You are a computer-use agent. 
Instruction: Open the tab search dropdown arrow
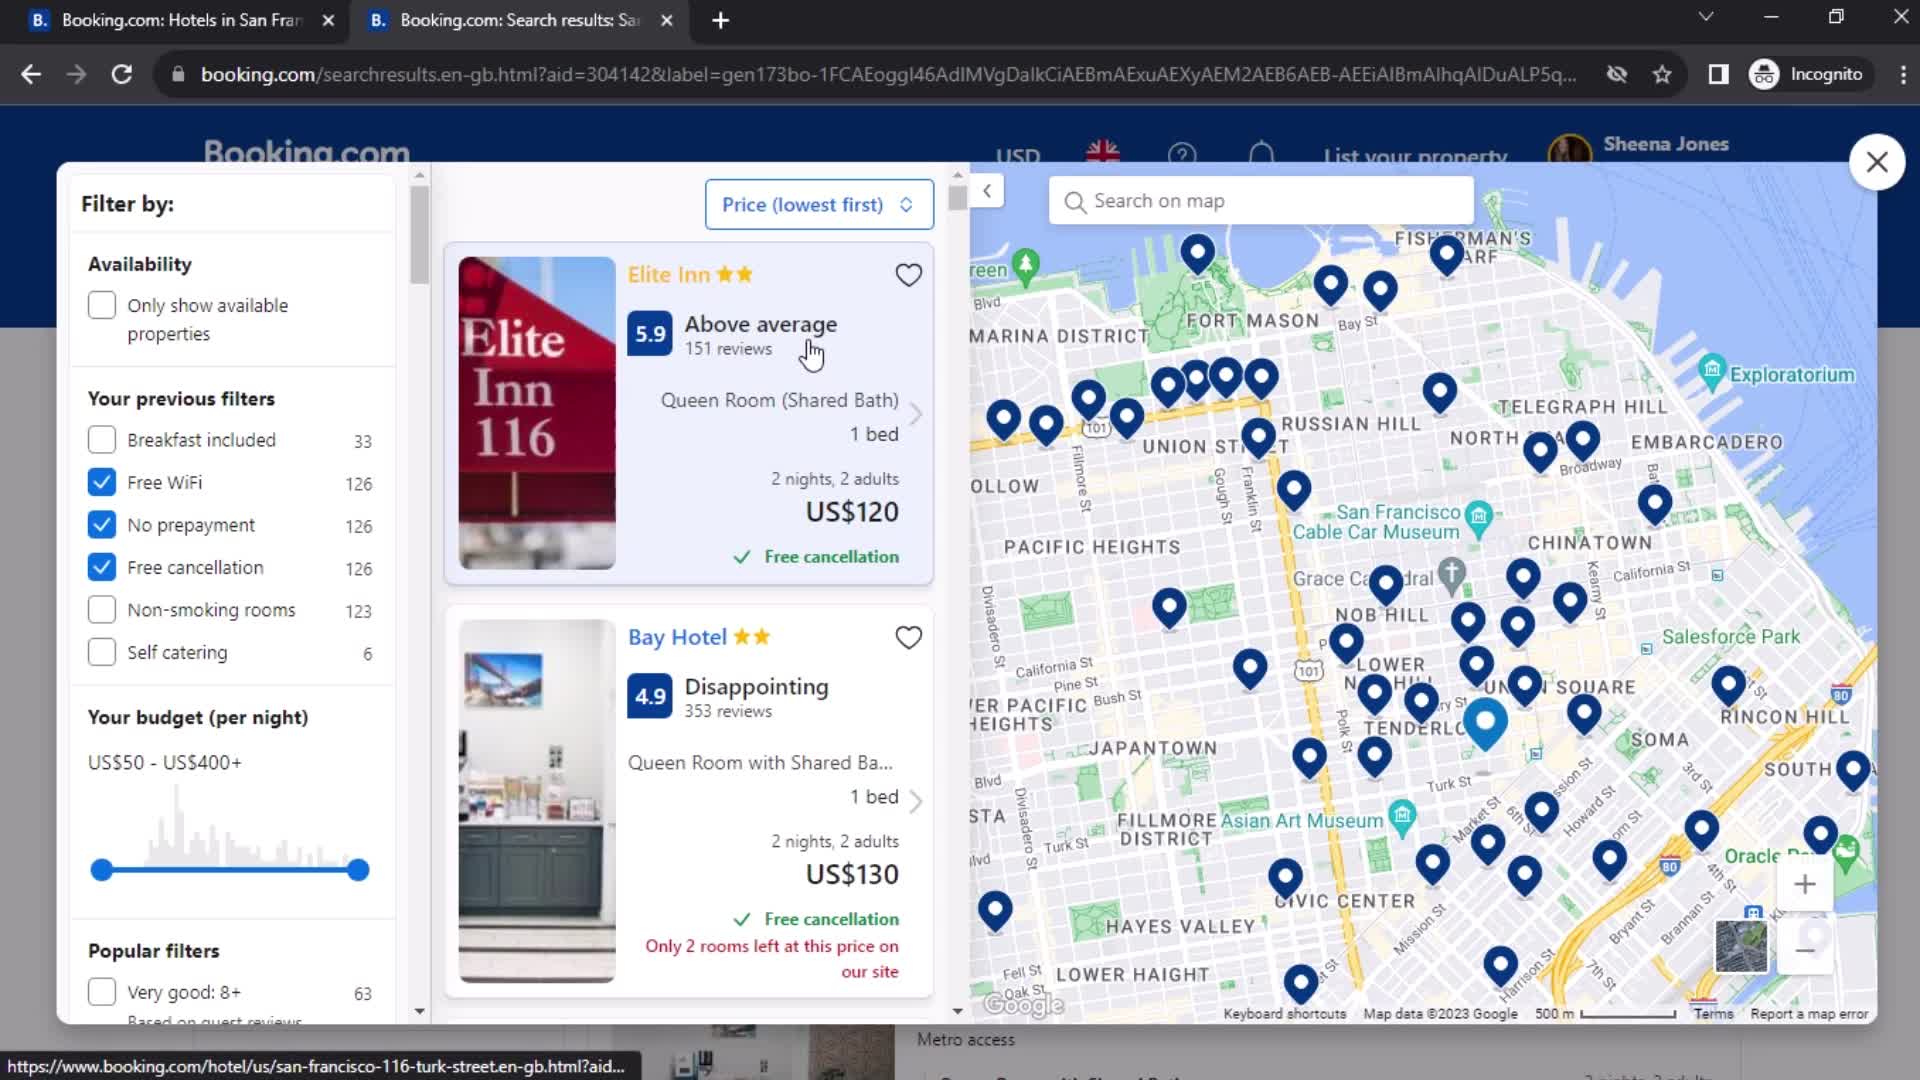(1706, 17)
